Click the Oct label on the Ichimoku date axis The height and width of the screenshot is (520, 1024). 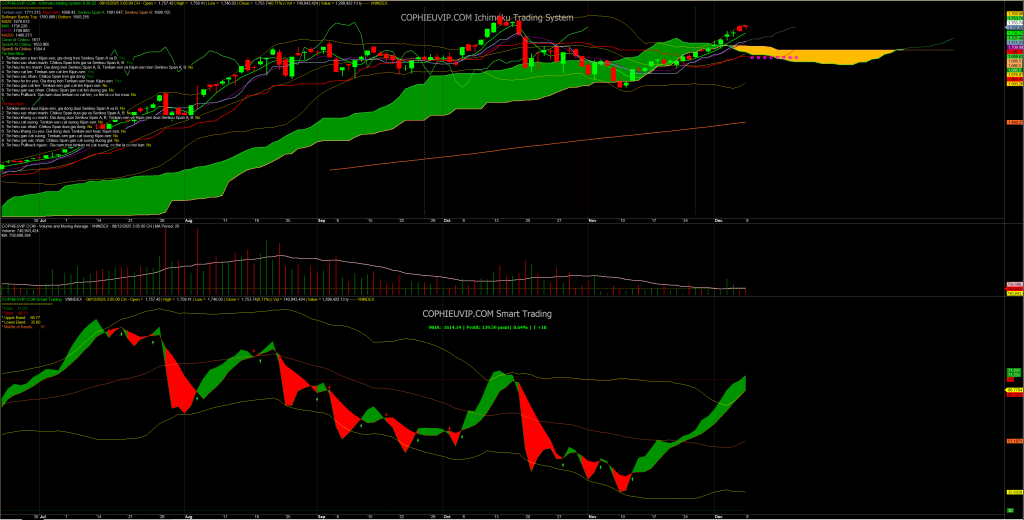click(447, 218)
